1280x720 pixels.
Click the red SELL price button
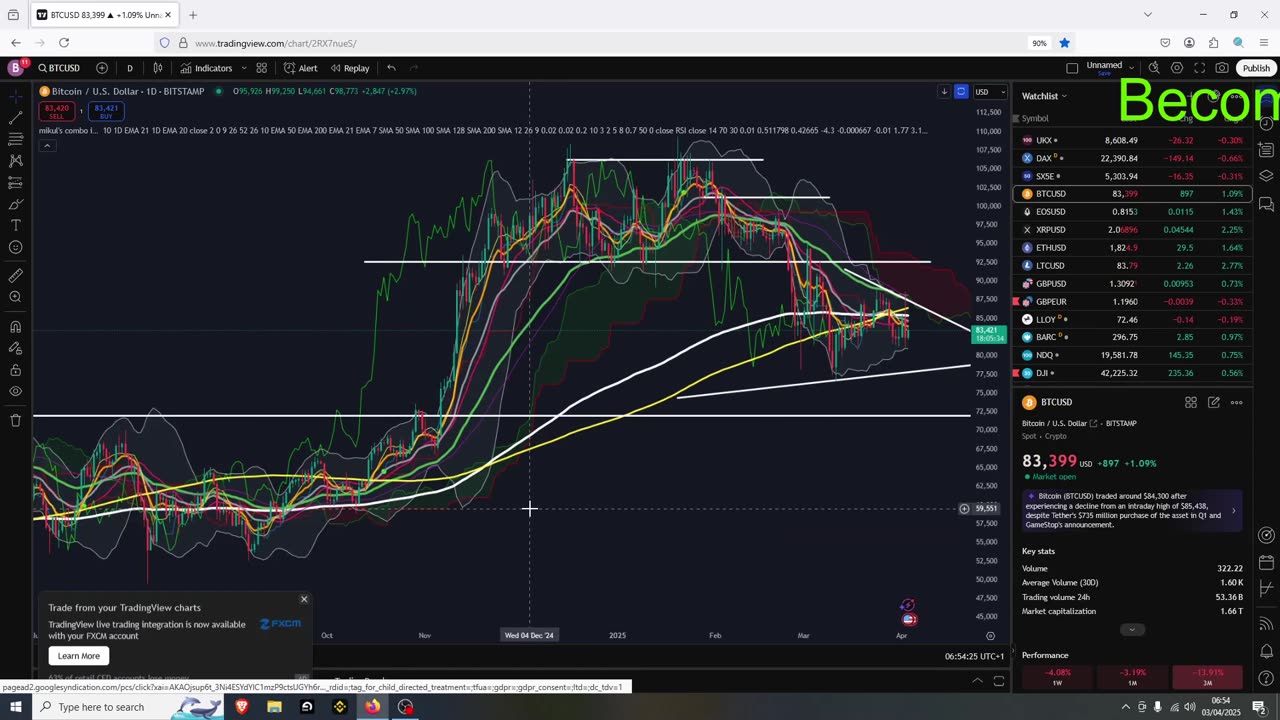(x=57, y=111)
